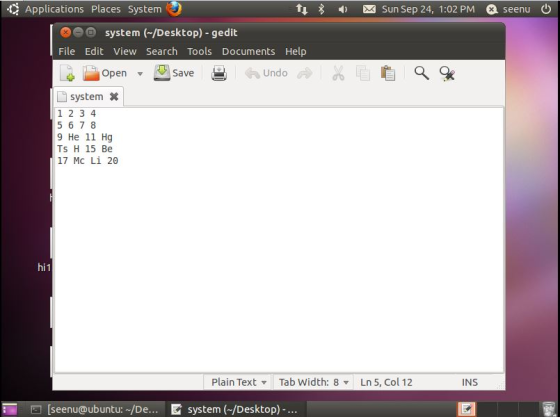Expand recent files arrow next to Open
This screenshot has width=560, height=417.
[x=140, y=74]
